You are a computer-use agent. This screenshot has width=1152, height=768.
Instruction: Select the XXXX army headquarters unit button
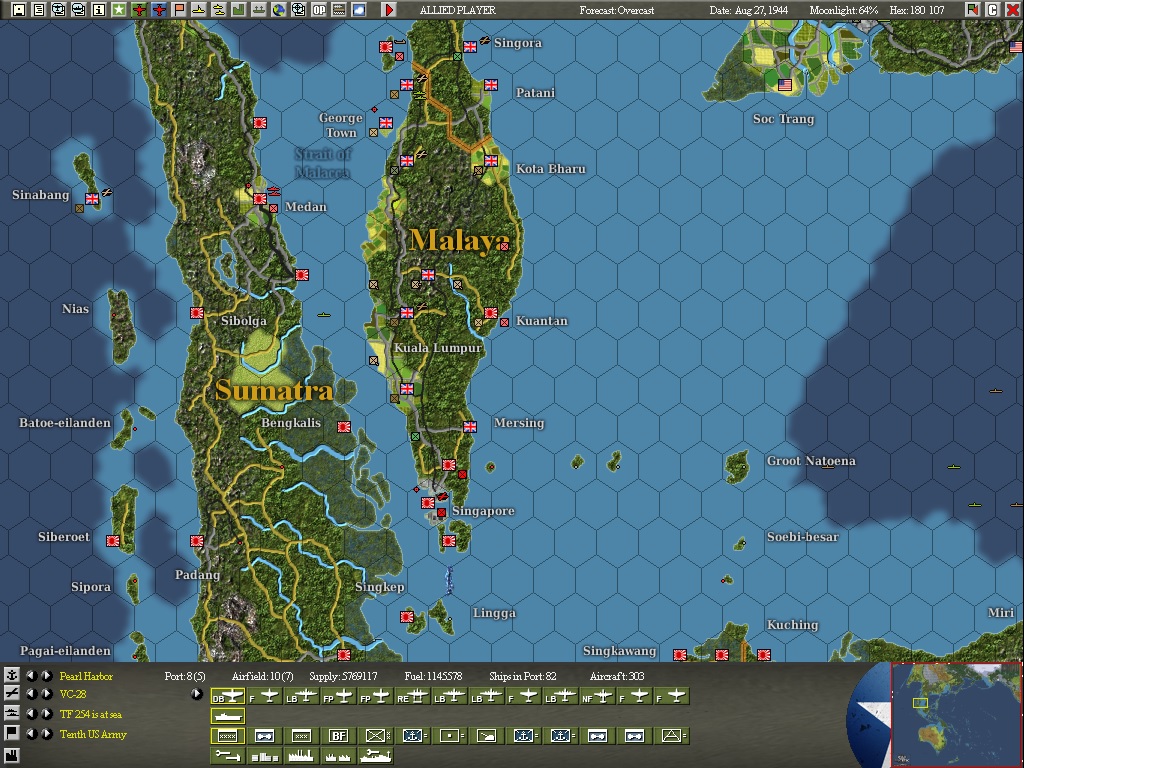228,736
